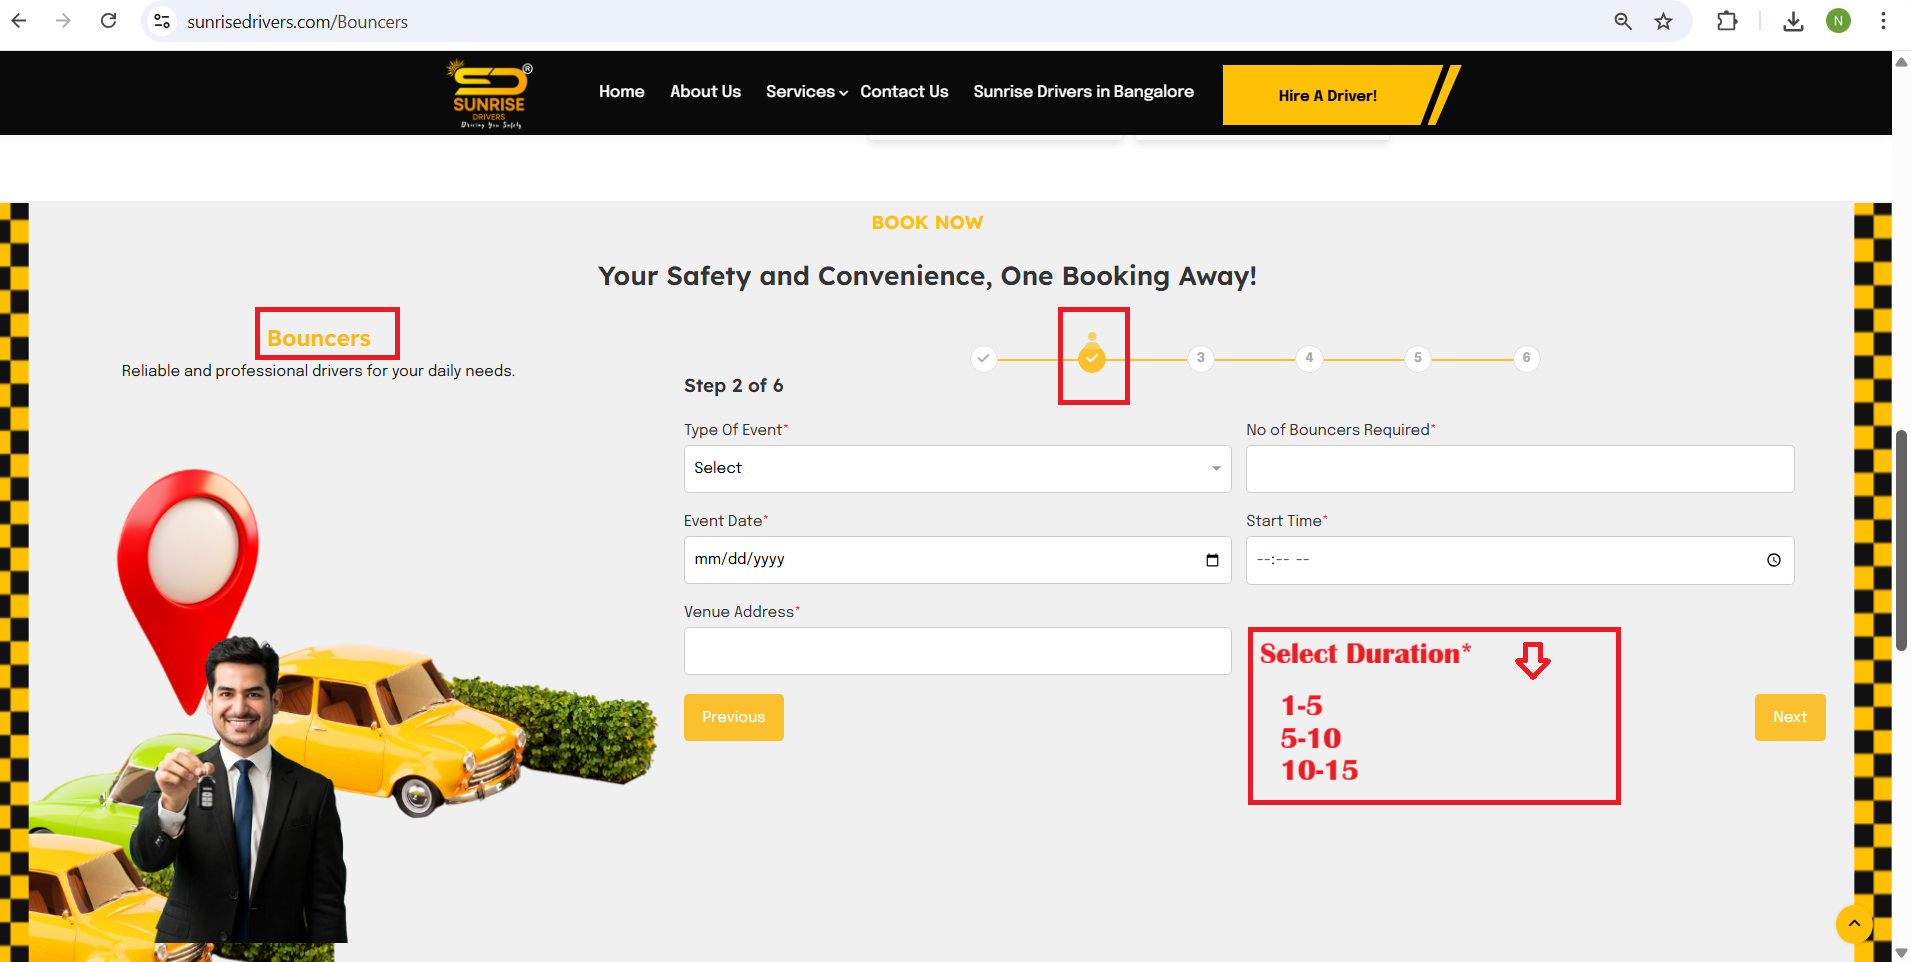Go to About Us page

[x=705, y=92]
